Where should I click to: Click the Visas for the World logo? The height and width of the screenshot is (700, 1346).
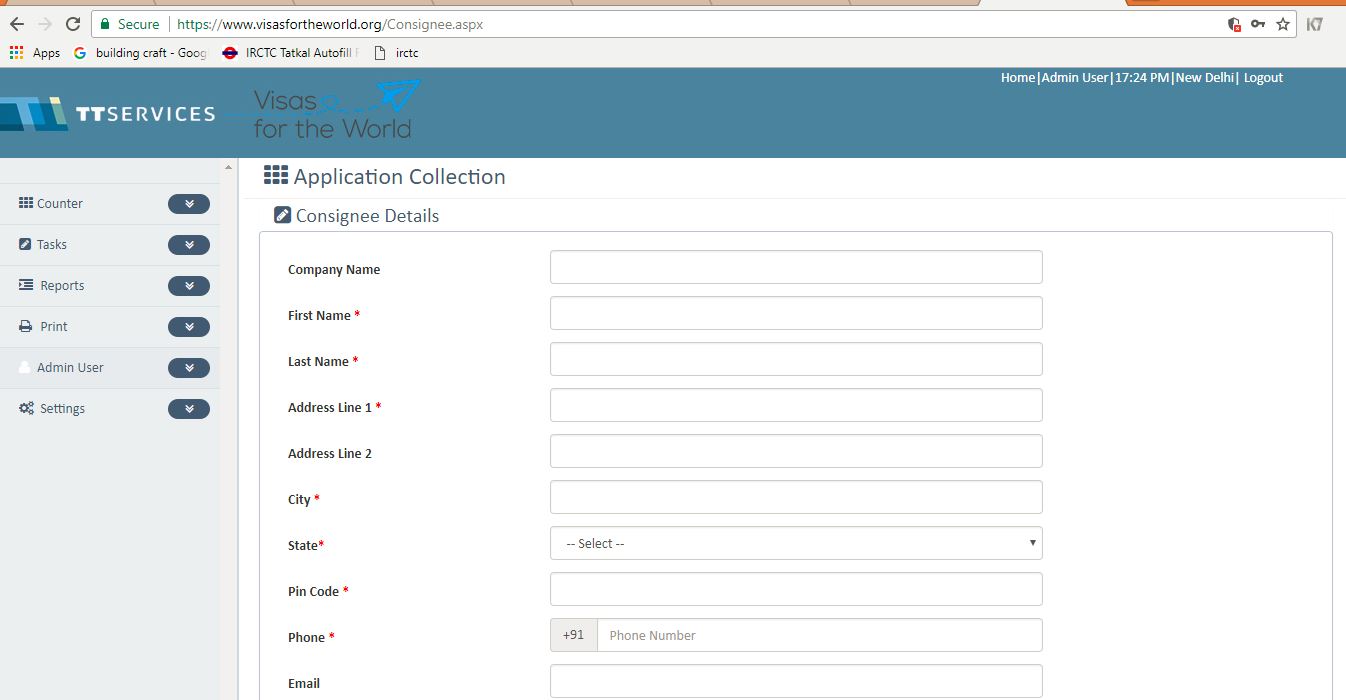(x=334, y=112)
